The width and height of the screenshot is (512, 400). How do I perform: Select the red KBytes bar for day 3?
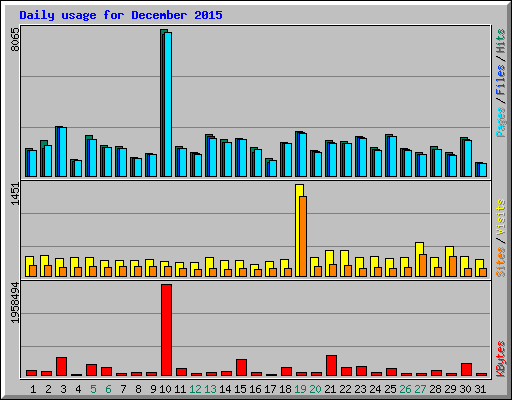pos(62,366)
